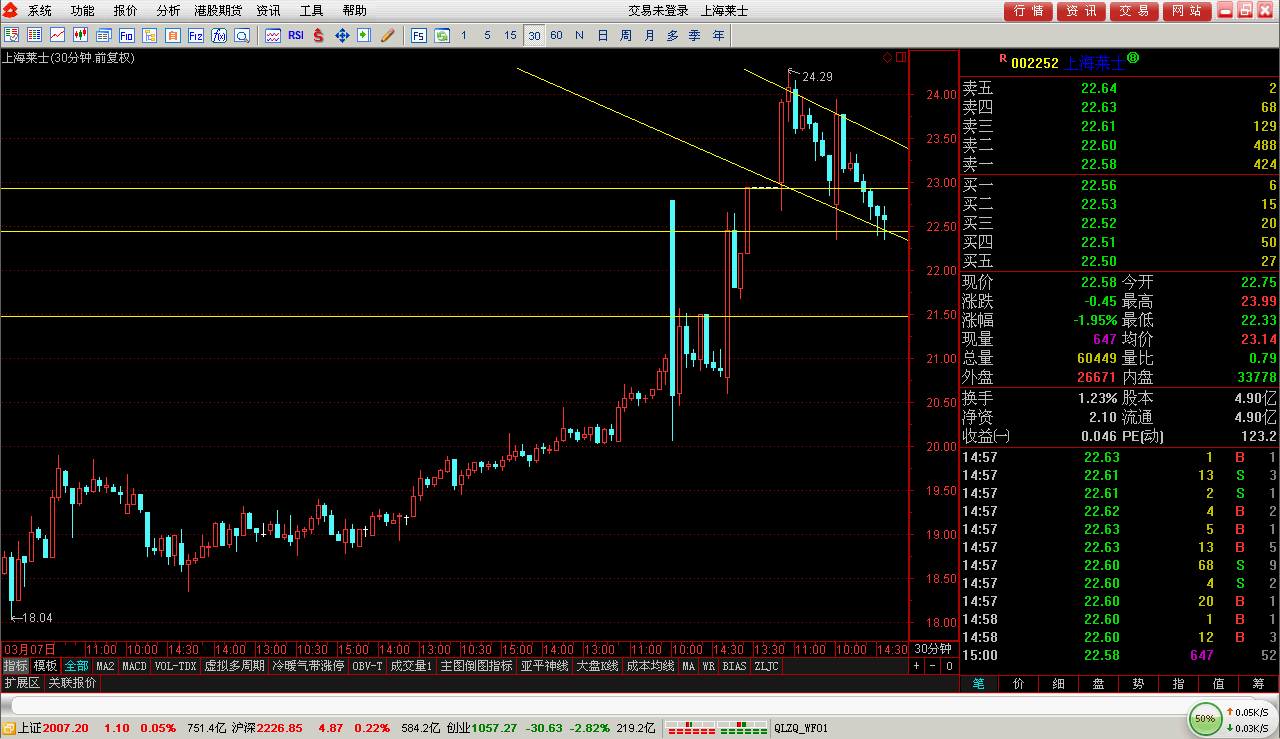Click the 资讯 red button at top right
Screen dimensions: 1280x739
click(1081, 11)
